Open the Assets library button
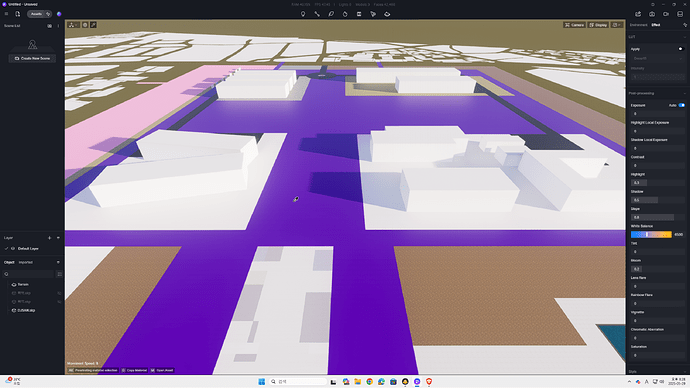Screen dimensions: 690x388 (x=36, y=14)
